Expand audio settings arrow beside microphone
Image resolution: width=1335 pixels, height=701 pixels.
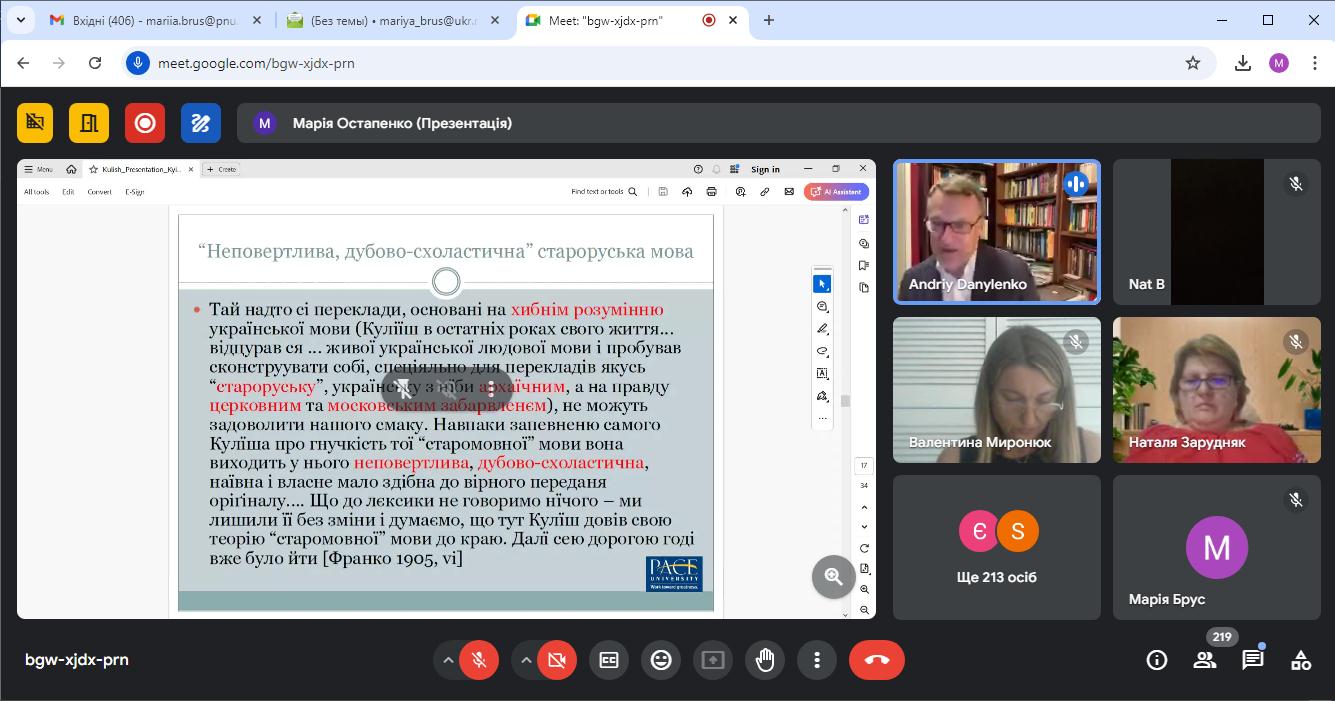pyautogui.click(x=448, y=660)
